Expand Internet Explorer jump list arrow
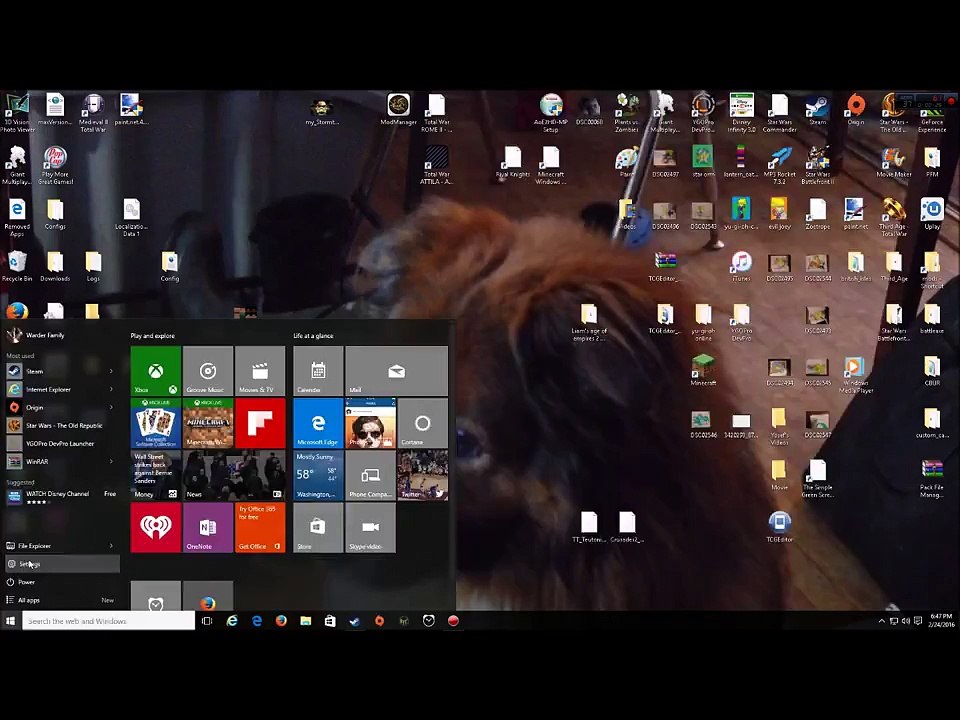This screenshot has width=960, height=720. [x=111, y=389]
